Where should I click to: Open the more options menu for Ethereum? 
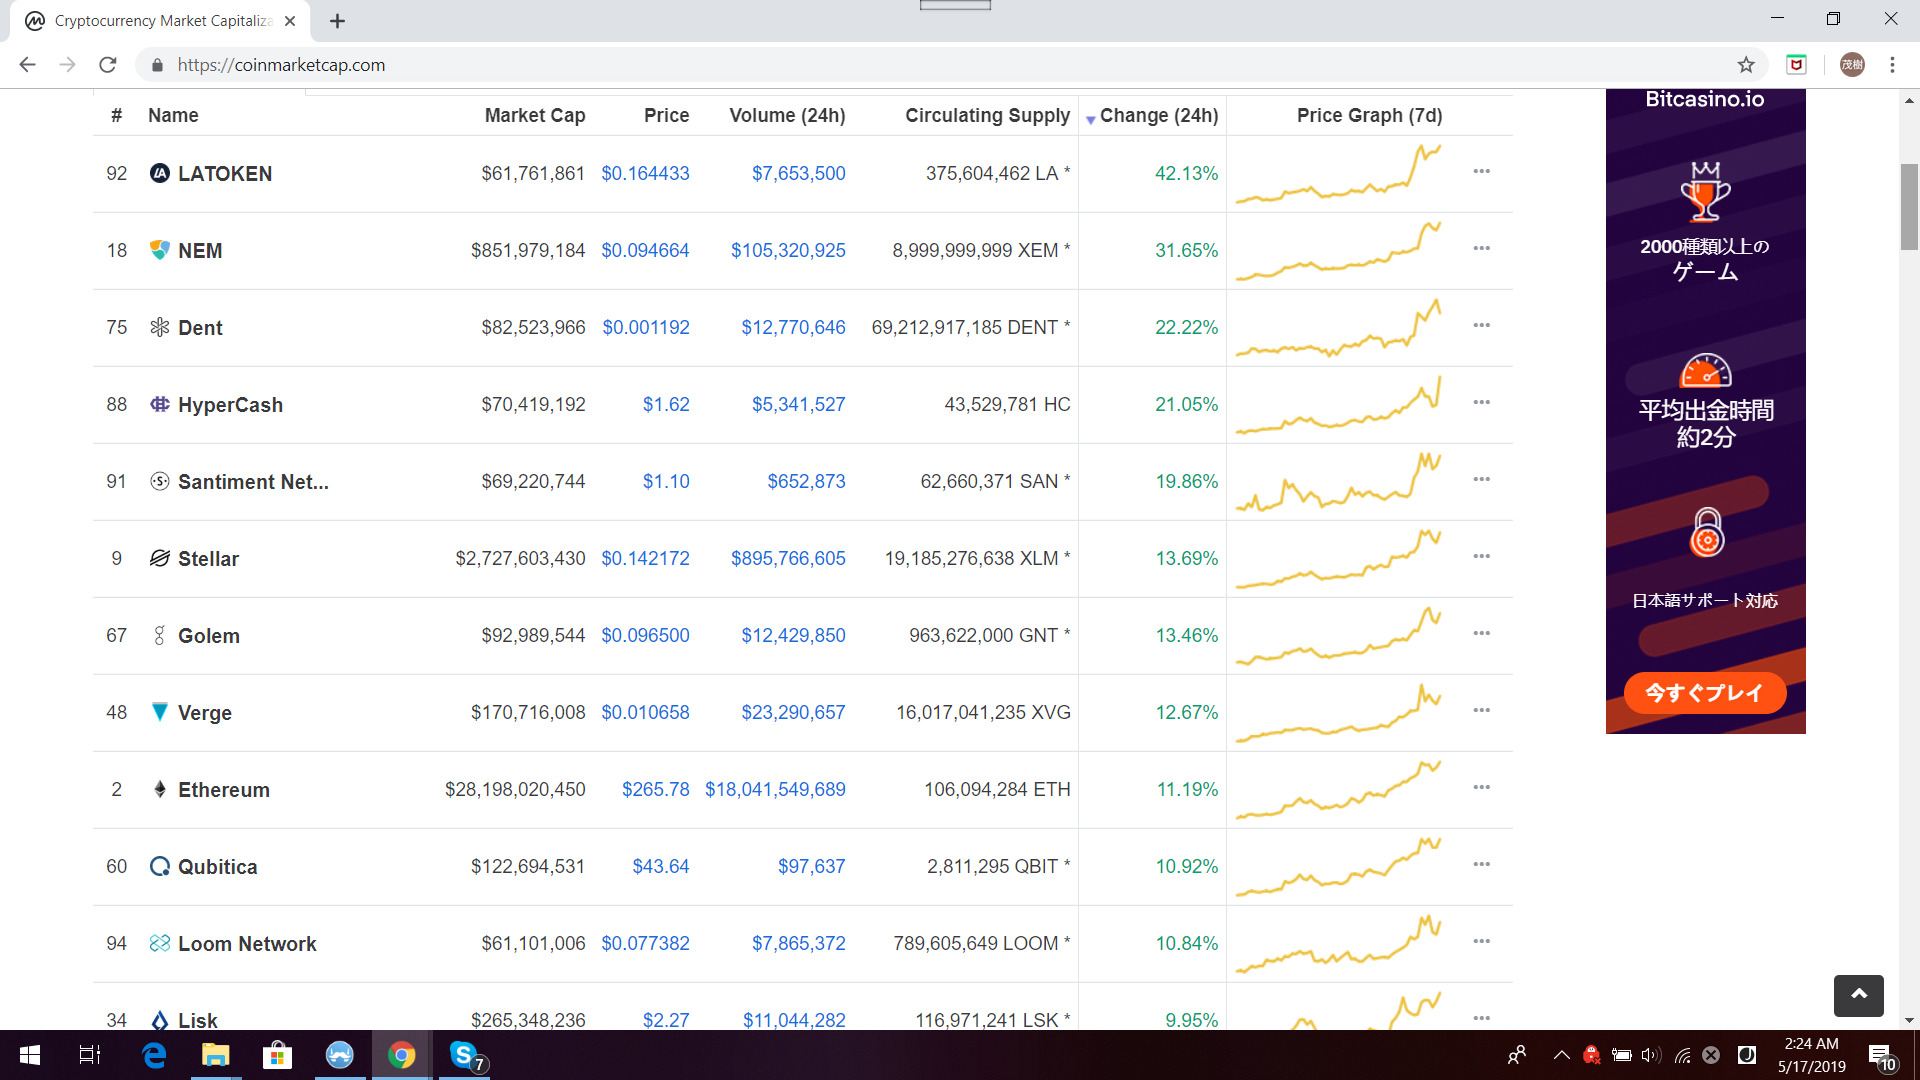click(x=1481, y=788)
